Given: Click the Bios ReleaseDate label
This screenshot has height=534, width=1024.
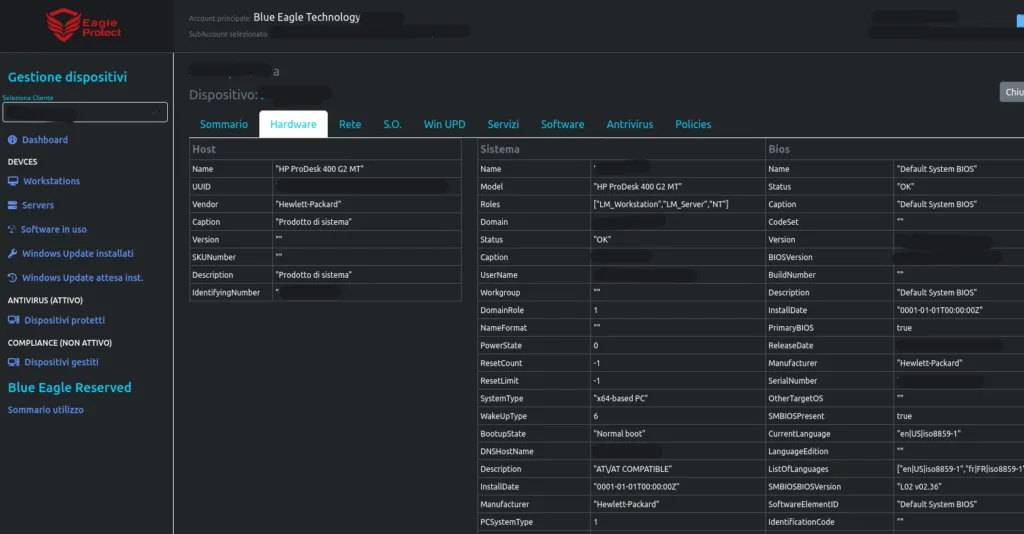Looking at the screenshot, I should [x=790, y=345].
